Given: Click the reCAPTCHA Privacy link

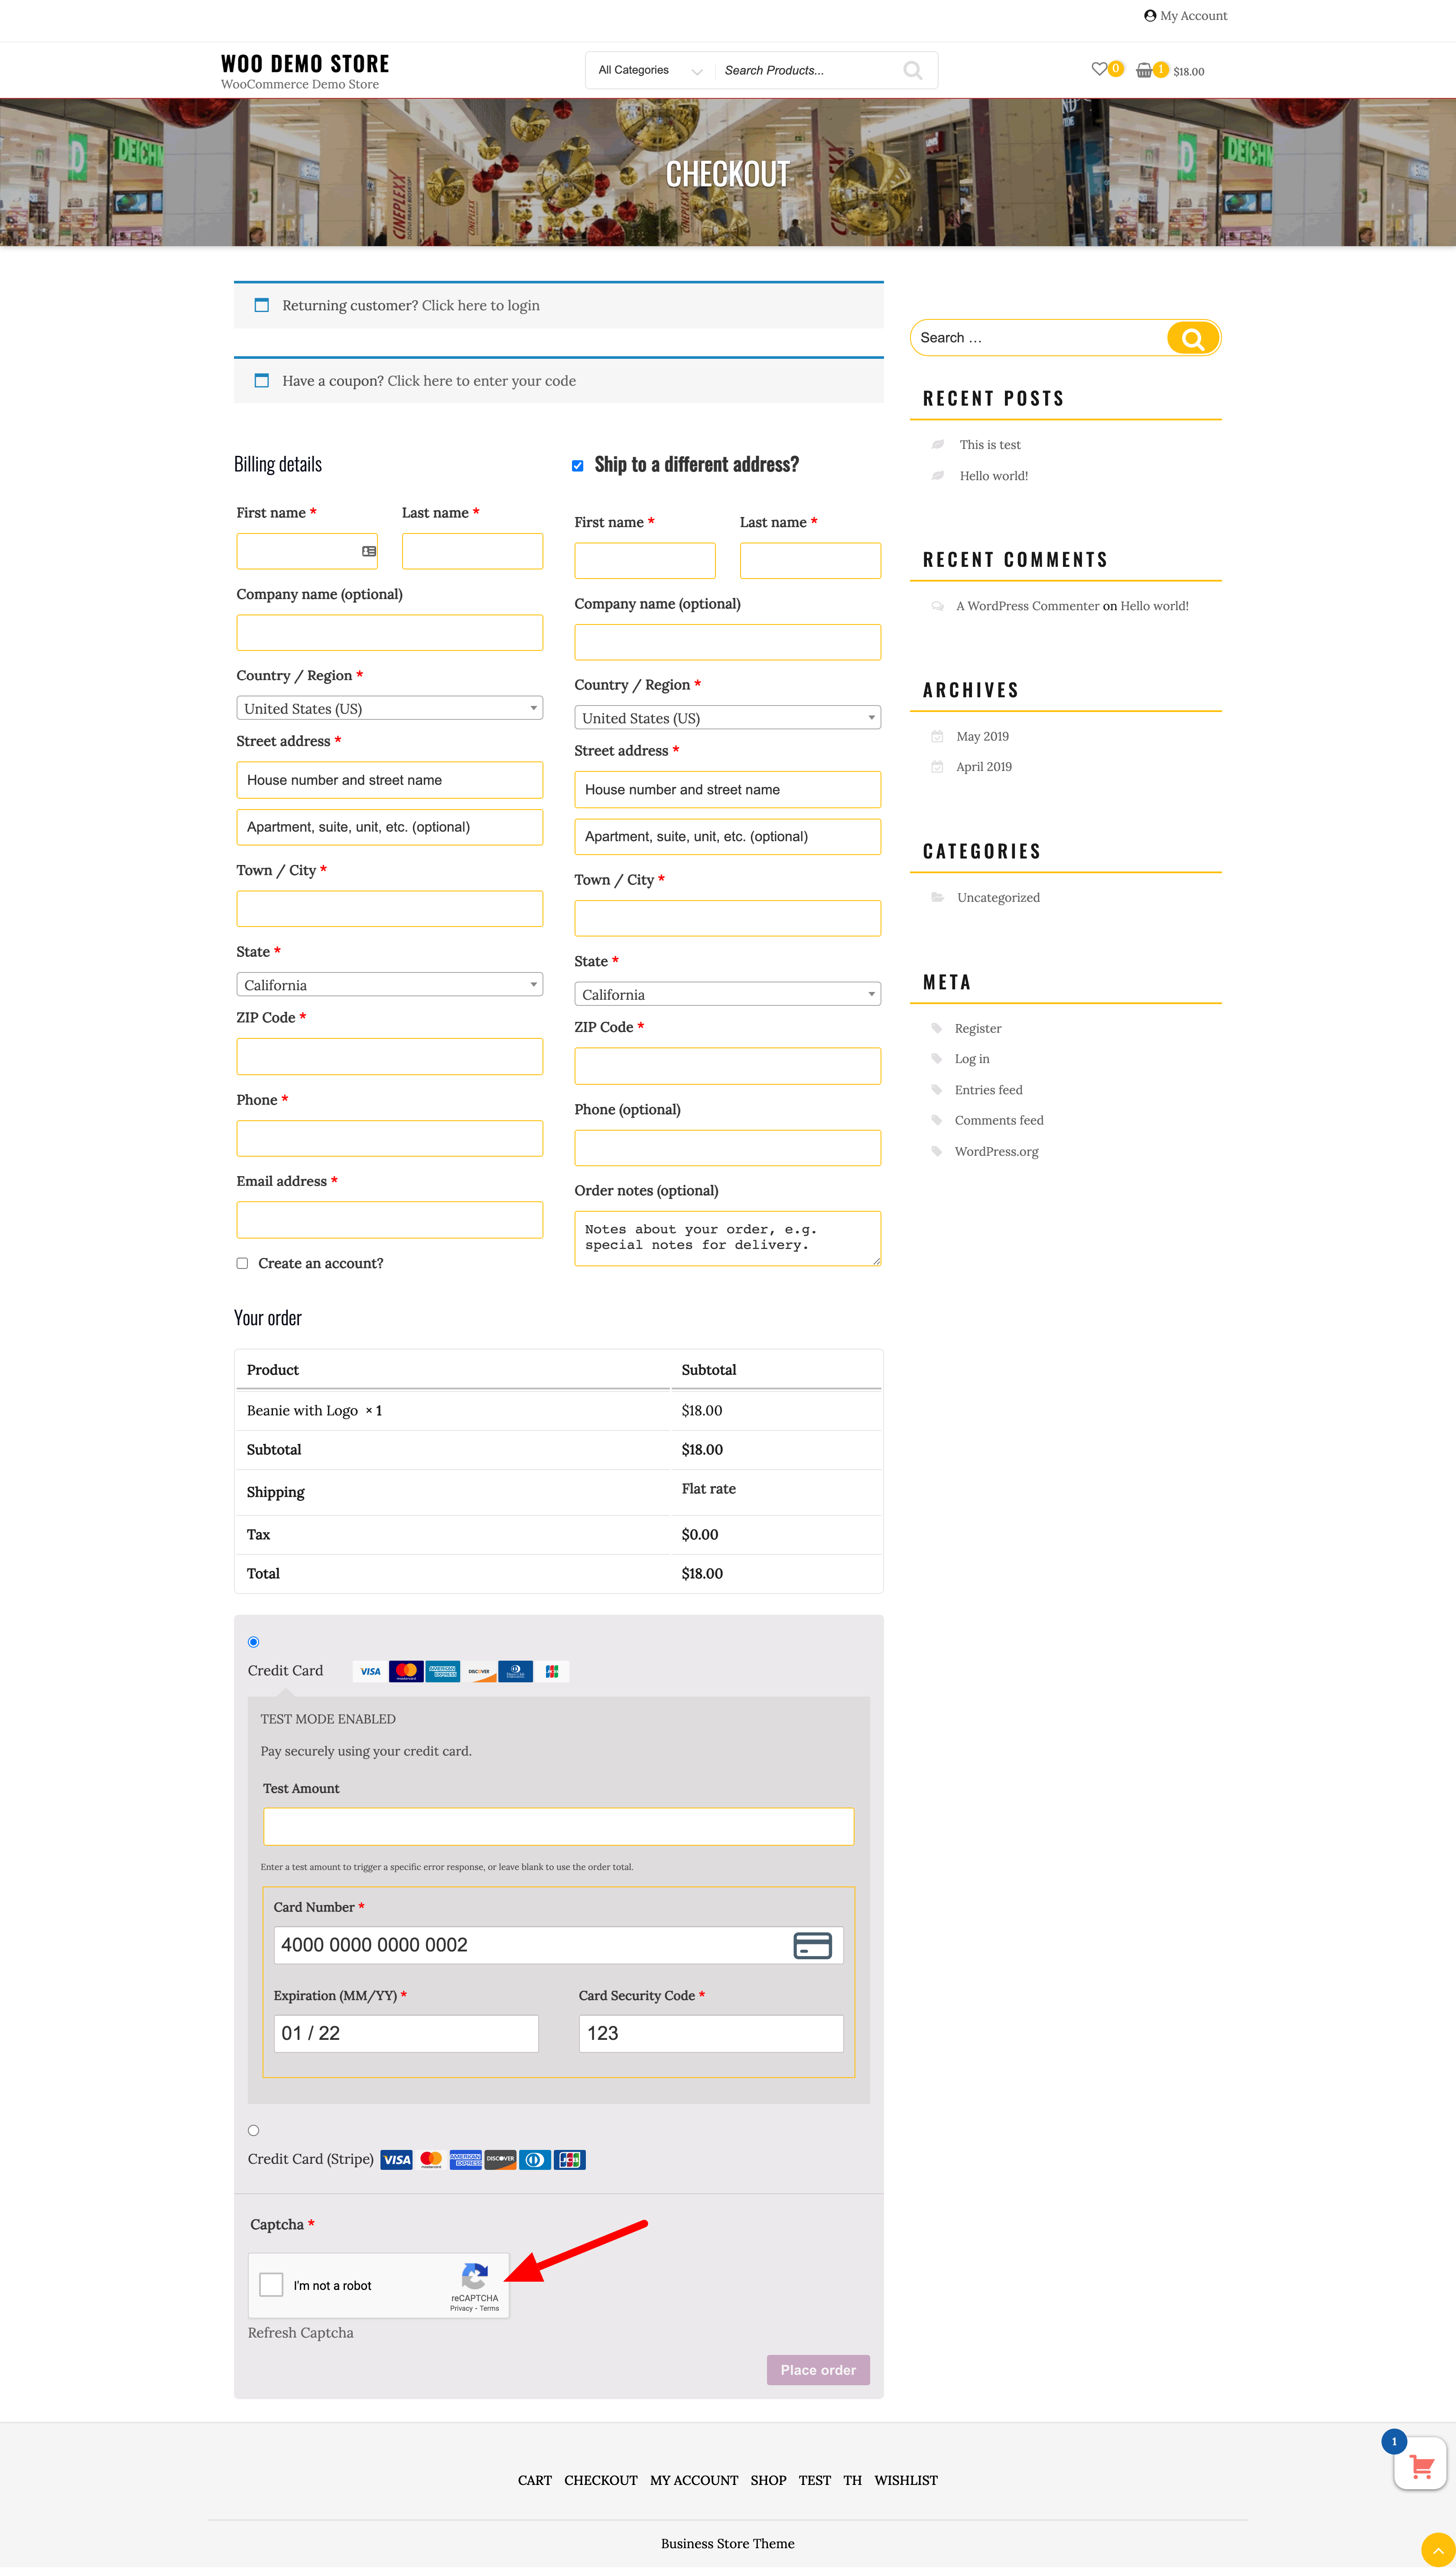Looking at the screenshot, I should pyautogui.click(x=461, y=2309).
